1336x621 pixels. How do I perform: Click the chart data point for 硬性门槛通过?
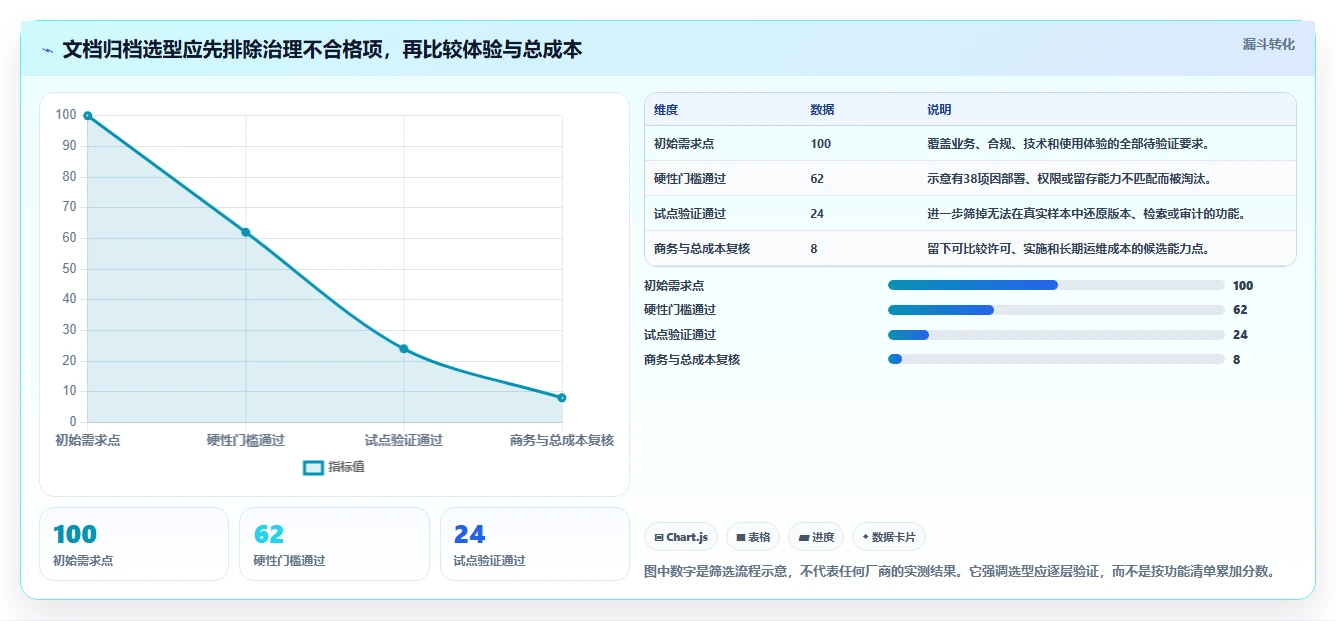tap(246, 232)
